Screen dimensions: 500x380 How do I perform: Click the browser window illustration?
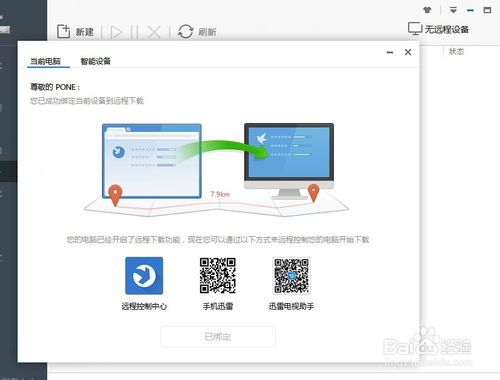pos(152,161)
